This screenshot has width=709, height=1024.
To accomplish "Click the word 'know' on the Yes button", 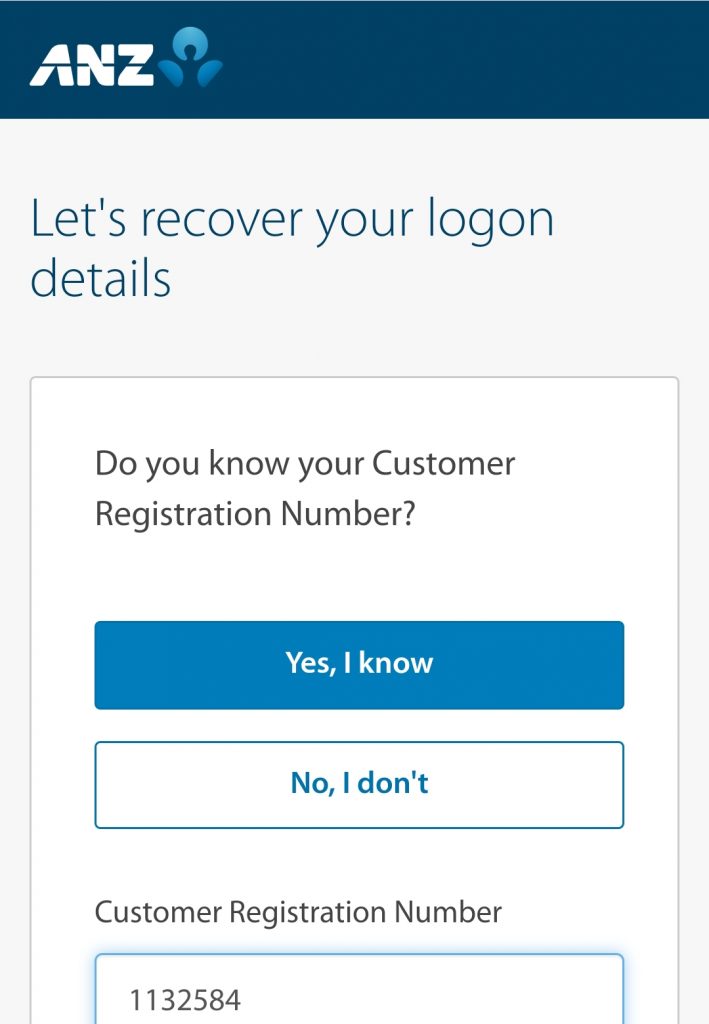I will (x=396, y=663).
